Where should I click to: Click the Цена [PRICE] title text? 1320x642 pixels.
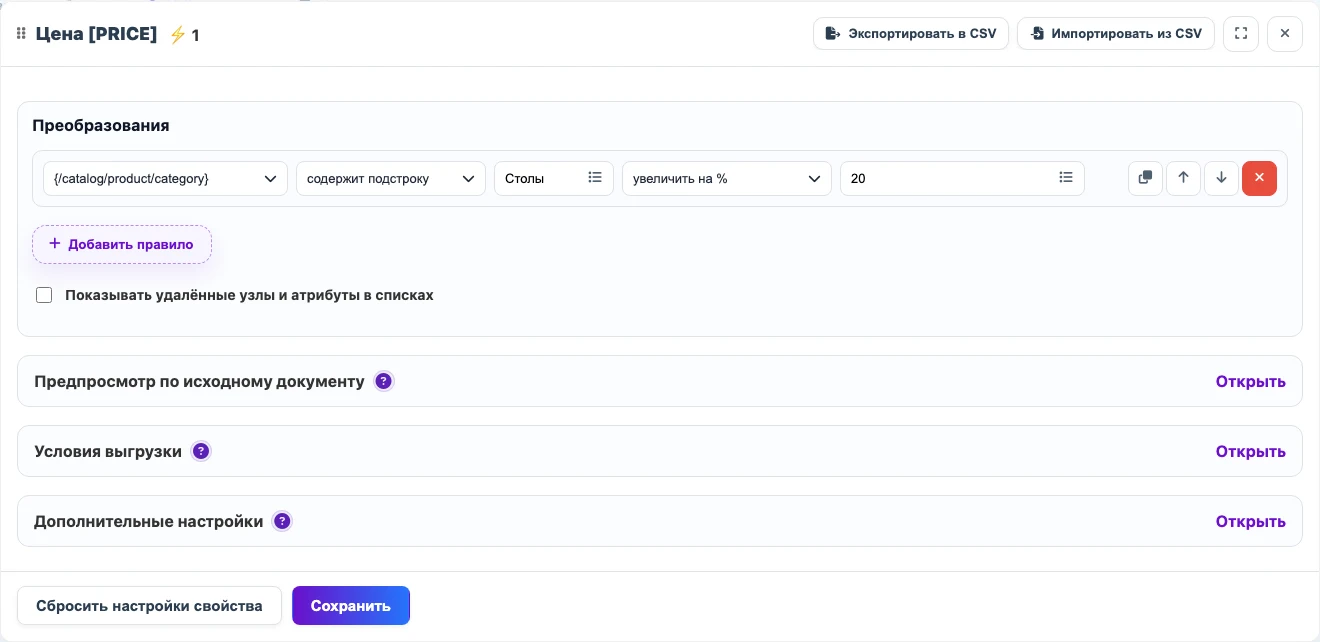pos(96,34)
